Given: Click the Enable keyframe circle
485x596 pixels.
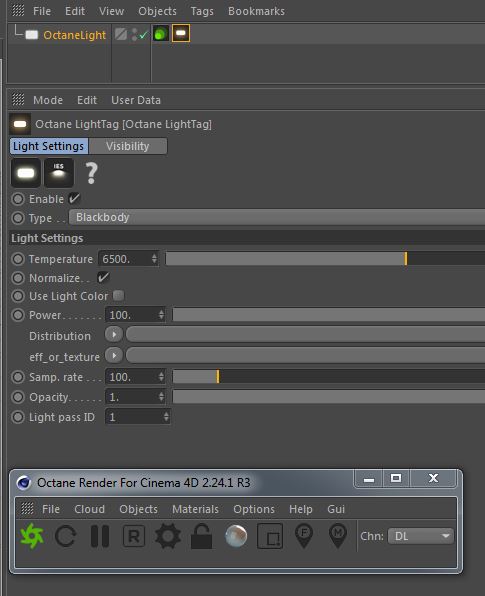Looking at the screenshot, I should tap(18, 199).
